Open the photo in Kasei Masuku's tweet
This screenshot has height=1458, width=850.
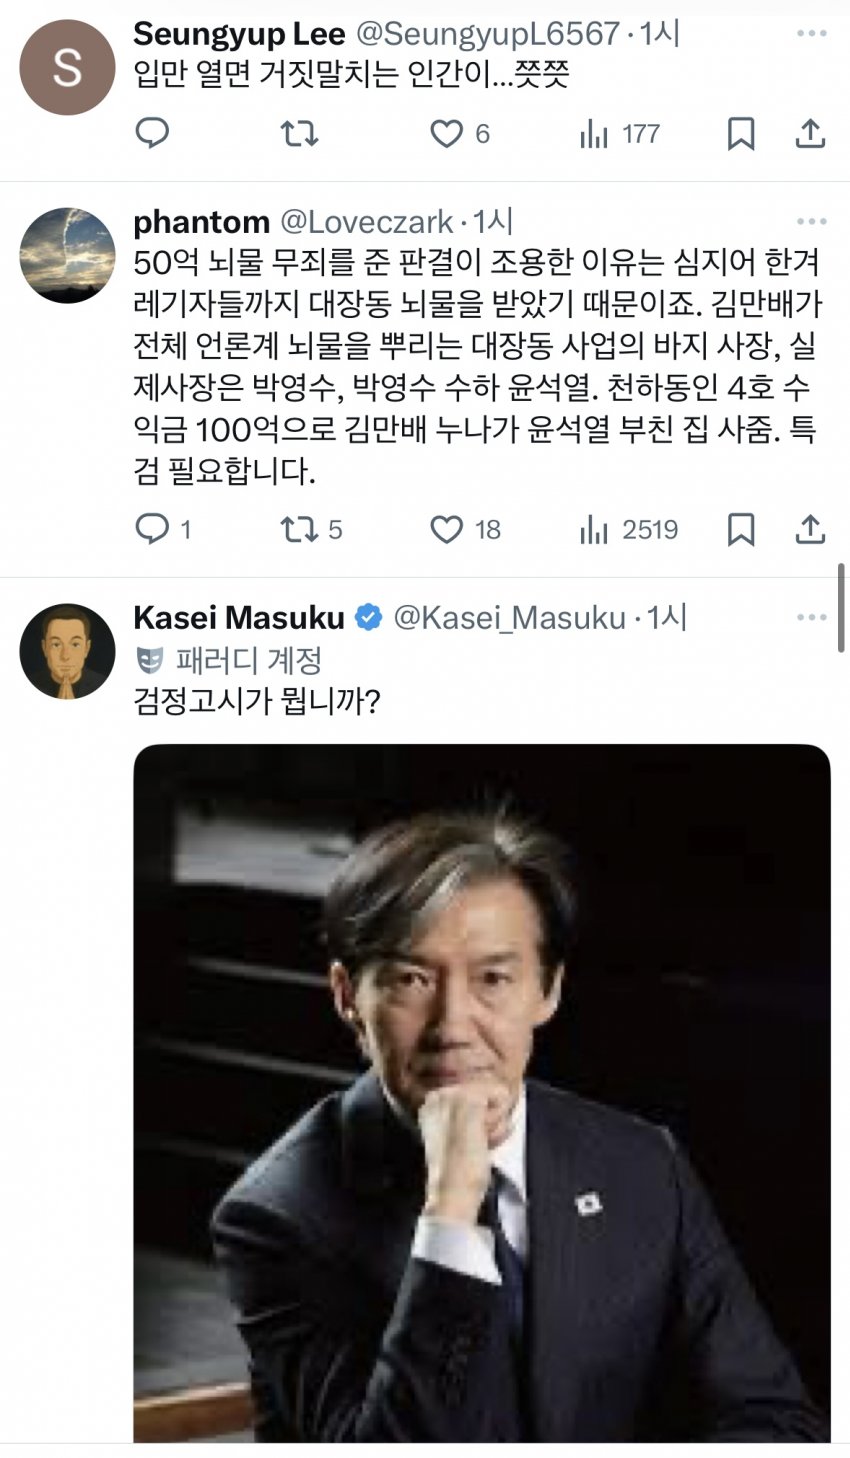pyautogui.click(x=481, y=1090)
